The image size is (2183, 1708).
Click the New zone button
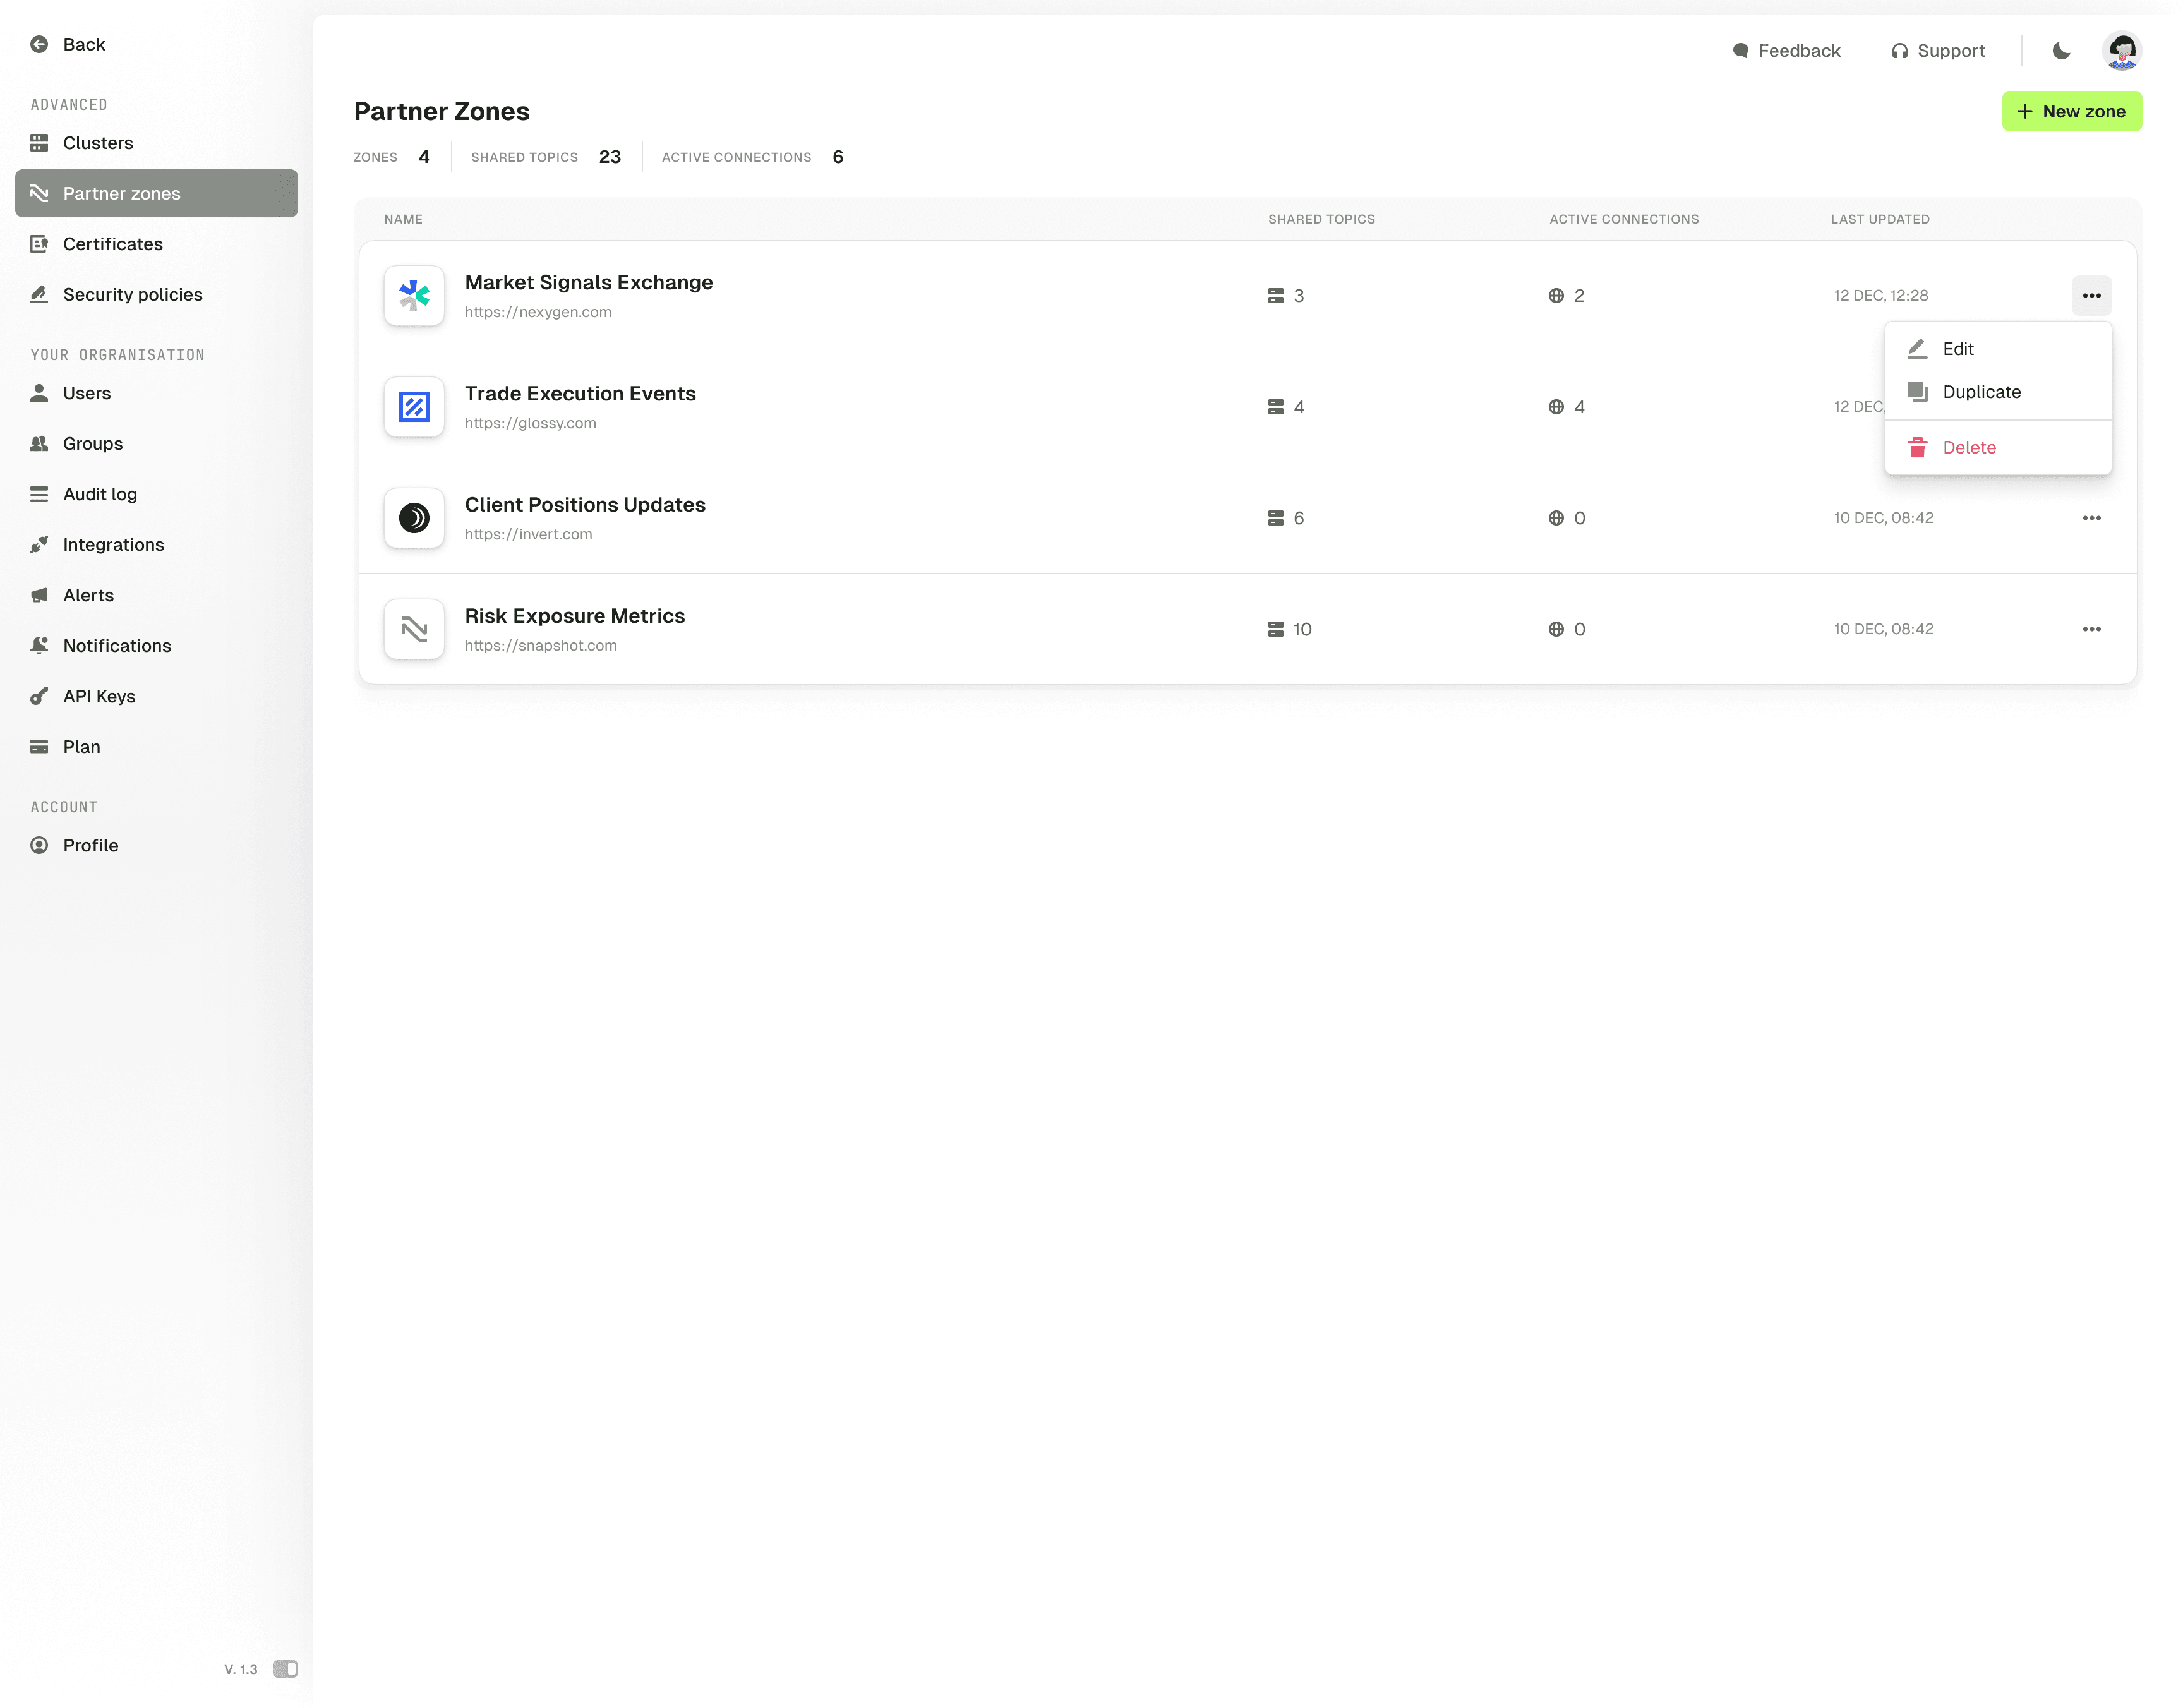tap(2070, 112)
